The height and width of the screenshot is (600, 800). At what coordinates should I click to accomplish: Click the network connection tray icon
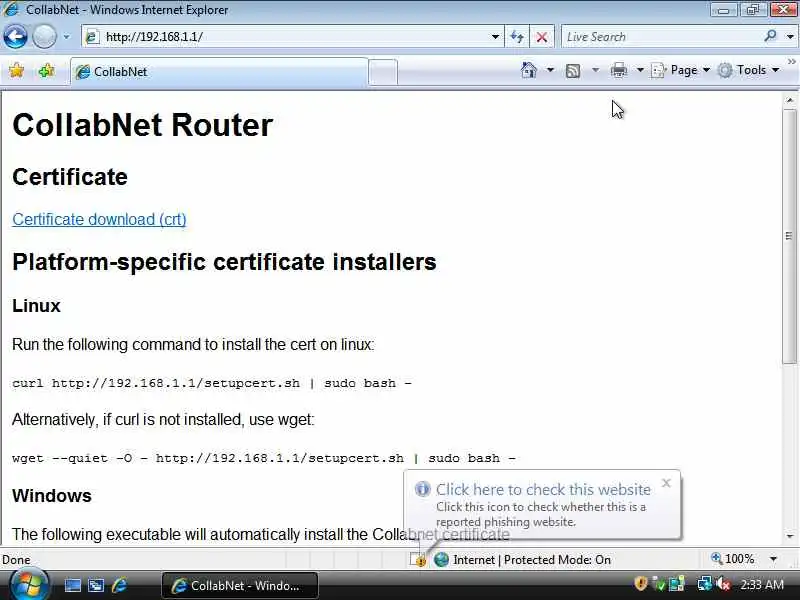pyautogui.click(x=705, y=584)
